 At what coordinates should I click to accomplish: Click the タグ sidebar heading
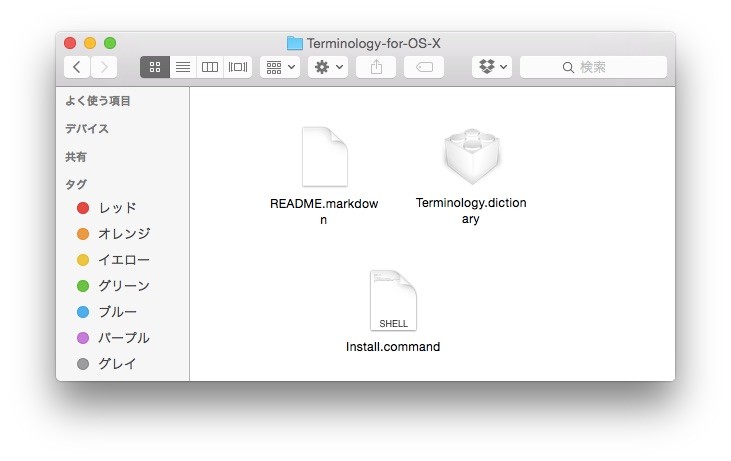[76, 185]
